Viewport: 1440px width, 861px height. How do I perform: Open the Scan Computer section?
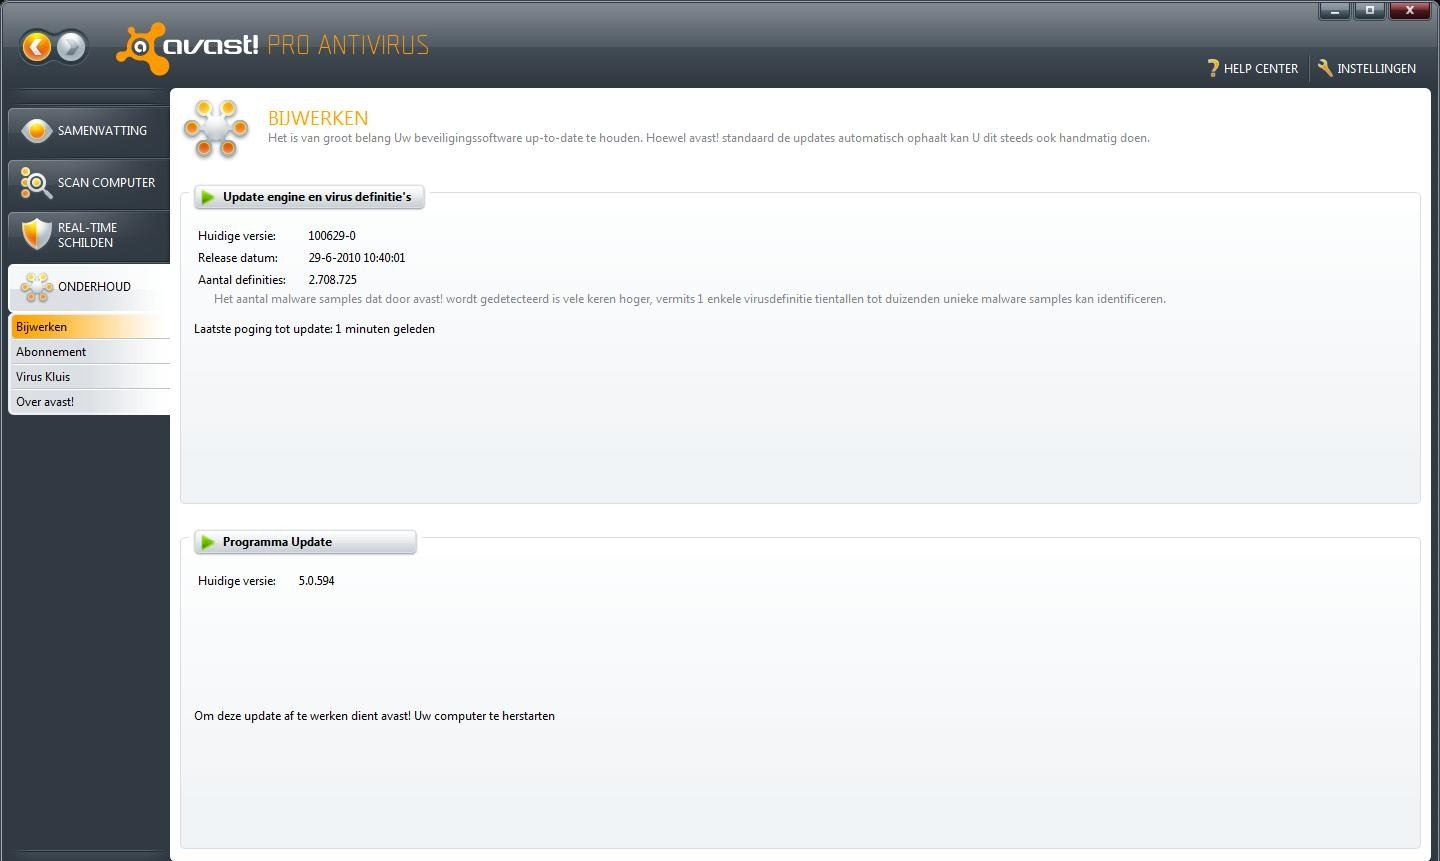coord(89,183)
